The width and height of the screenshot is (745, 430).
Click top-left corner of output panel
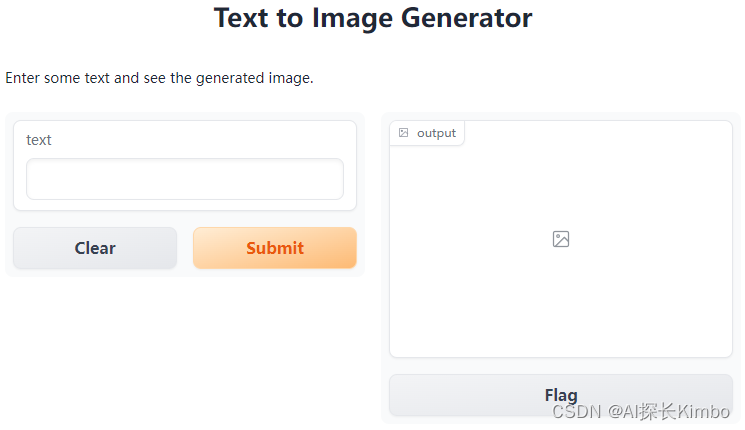(x=393, y=124)
